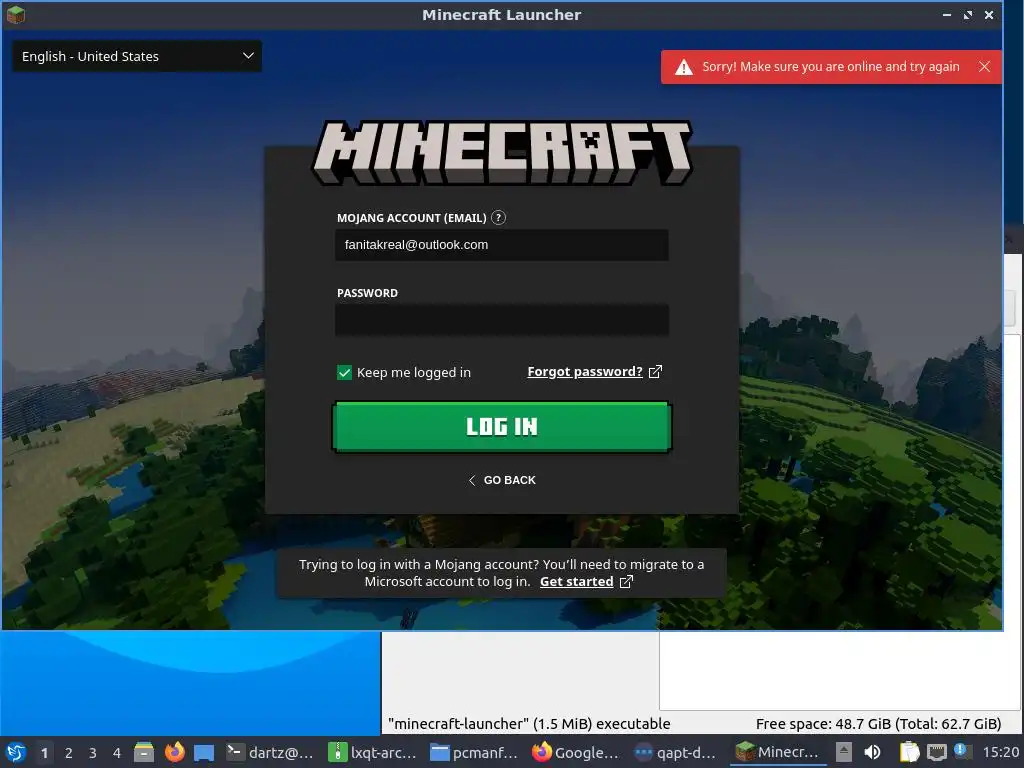This screenshot has height=768, width=1024.
Task: Click the Free space status text in file manager
Action: 878,724
